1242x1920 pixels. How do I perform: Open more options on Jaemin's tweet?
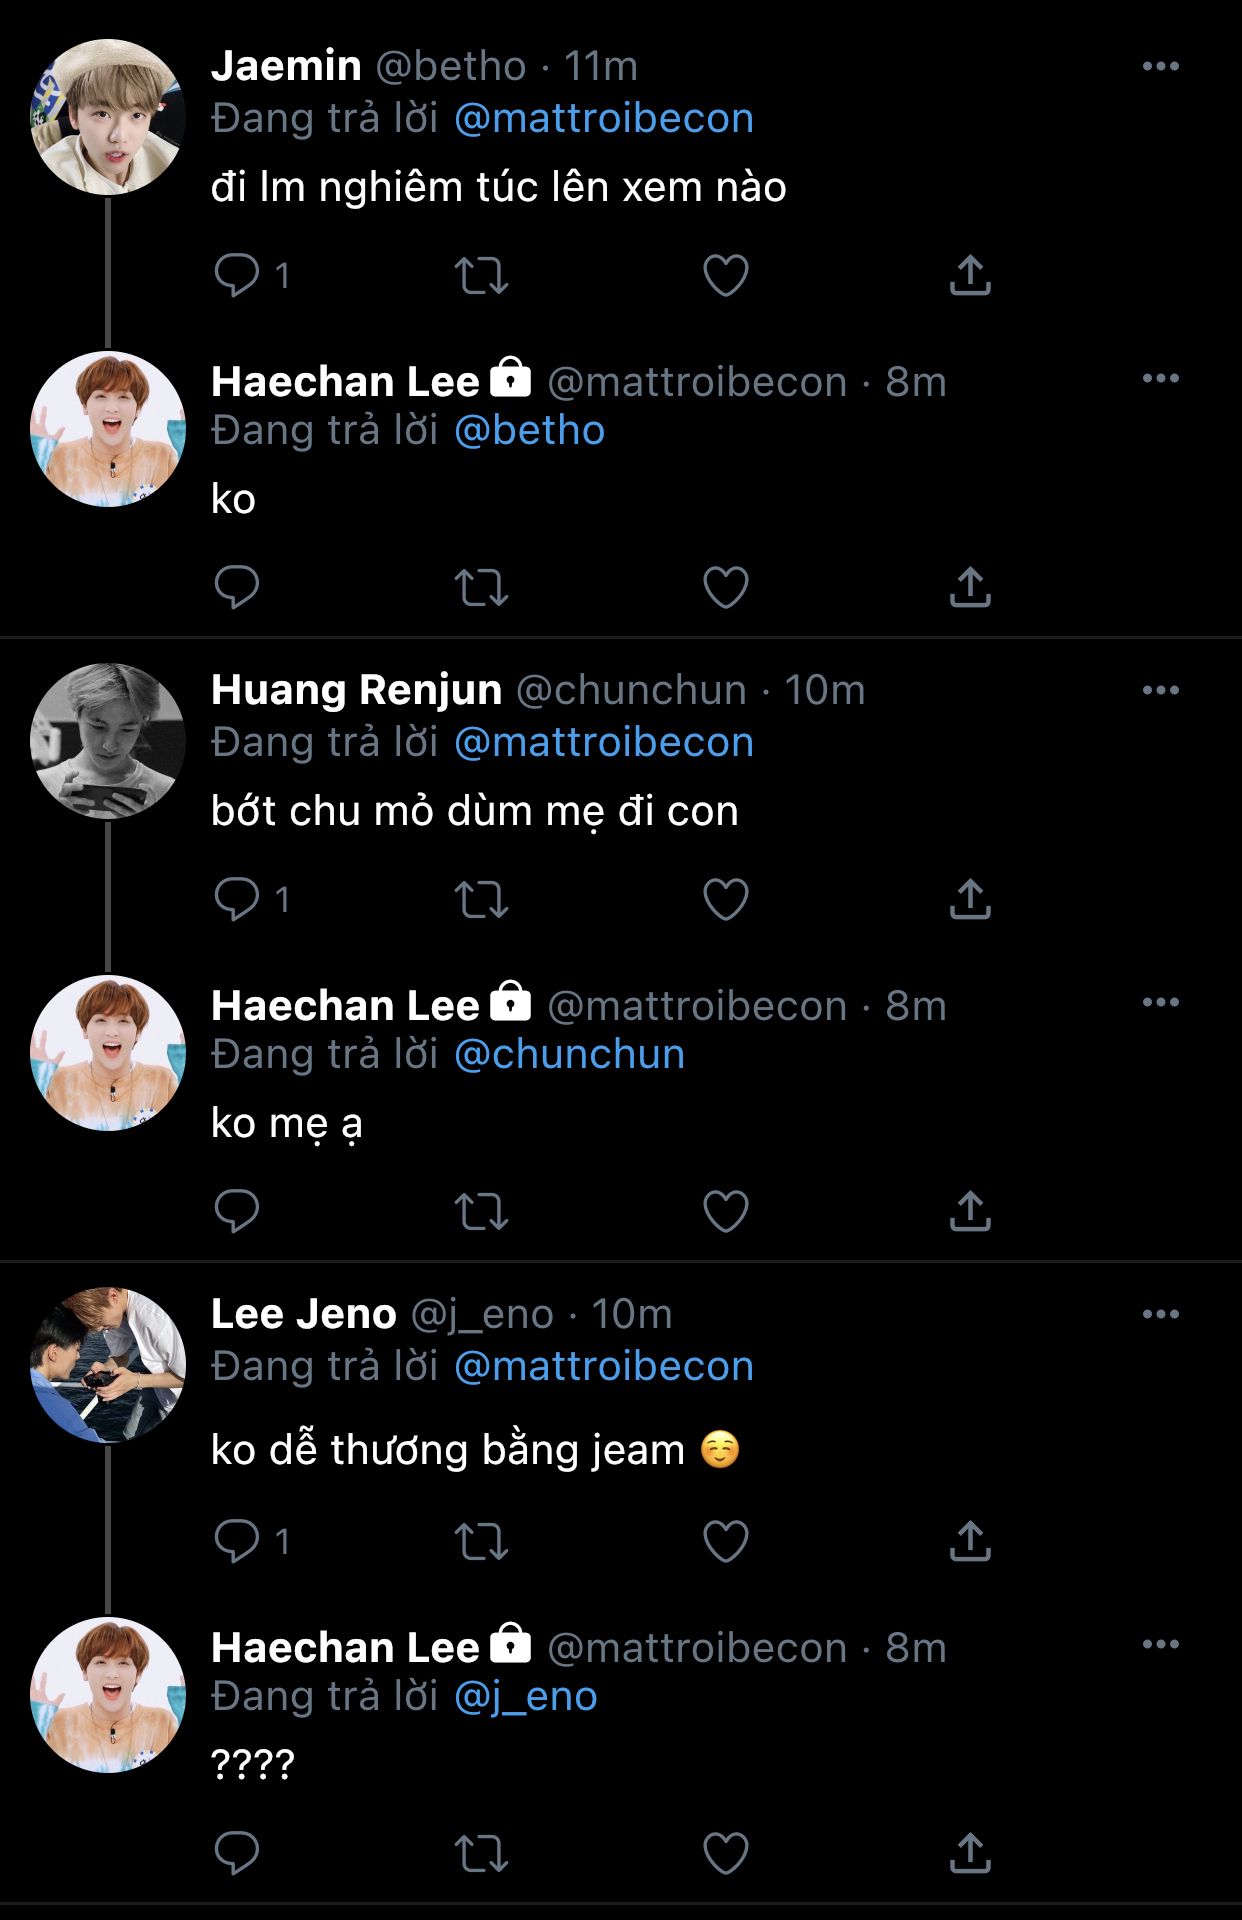(x=1160, y=66)
